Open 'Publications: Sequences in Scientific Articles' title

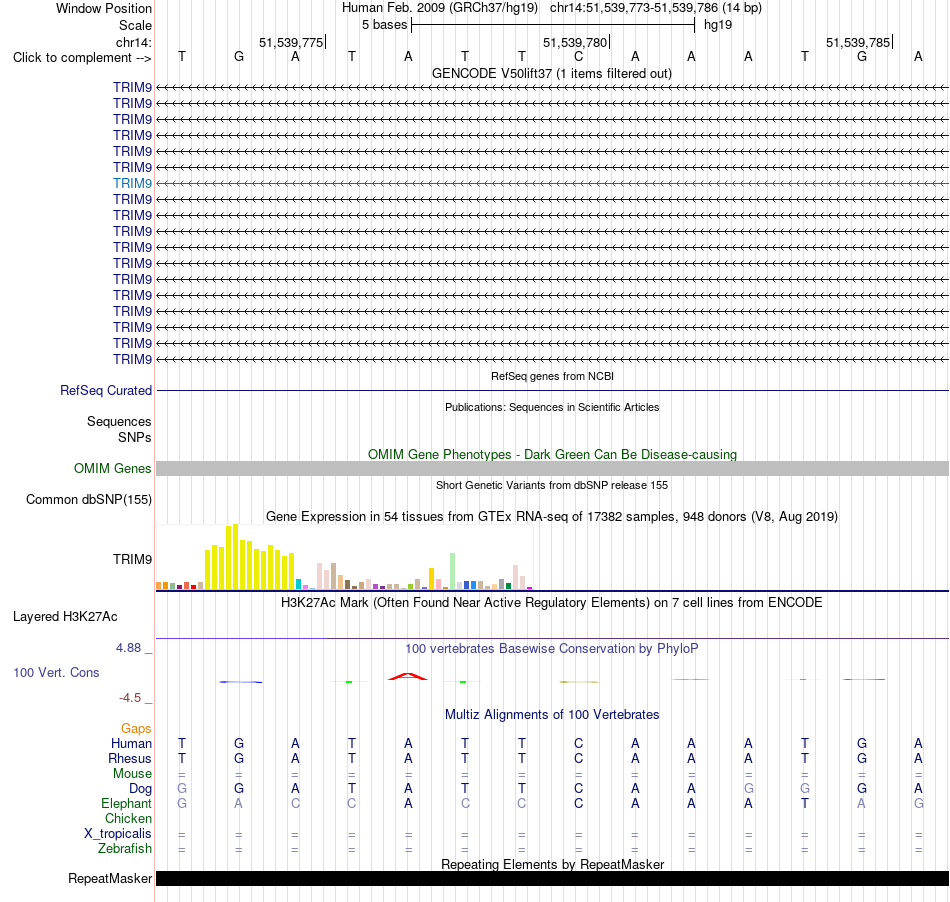[x=552, y=407]
